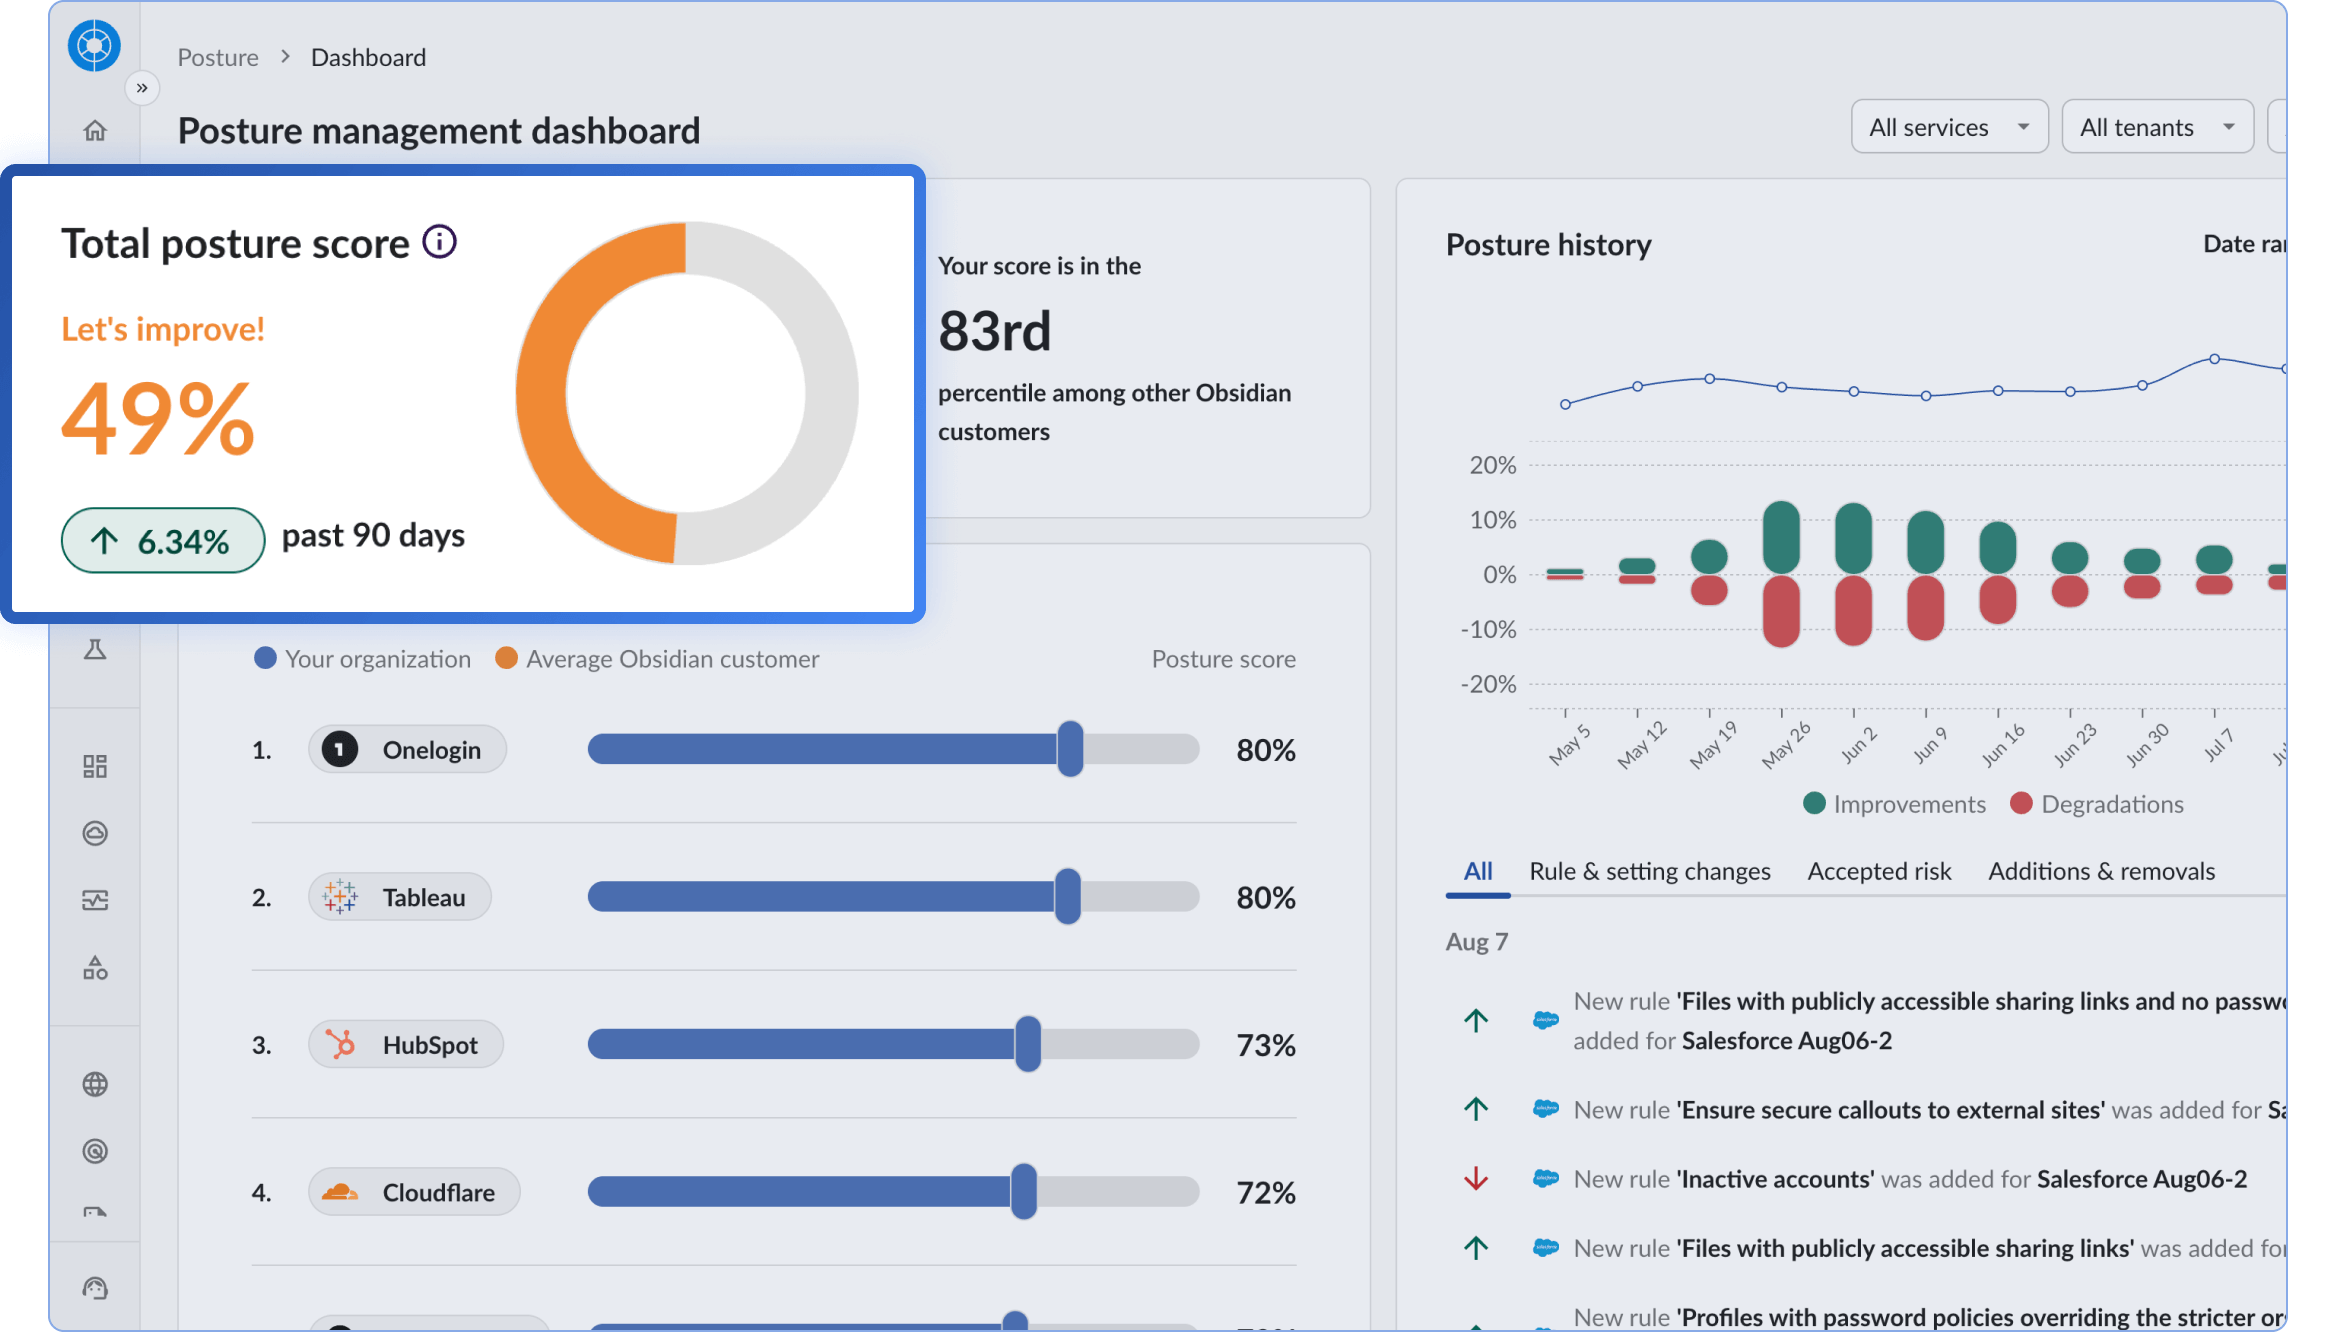Click the Obsidian logo icon
The image size is (2336, 1332).
(94, 46)
